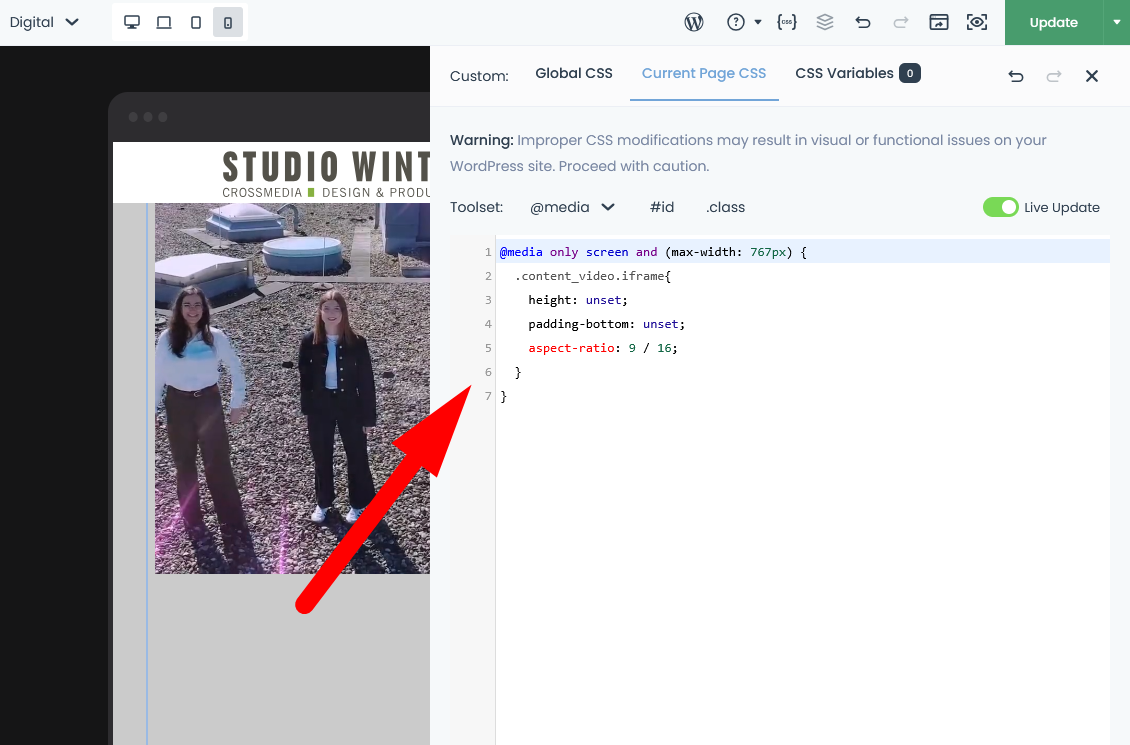Click the custom CSS braces icon

click(x=787, y=22)
